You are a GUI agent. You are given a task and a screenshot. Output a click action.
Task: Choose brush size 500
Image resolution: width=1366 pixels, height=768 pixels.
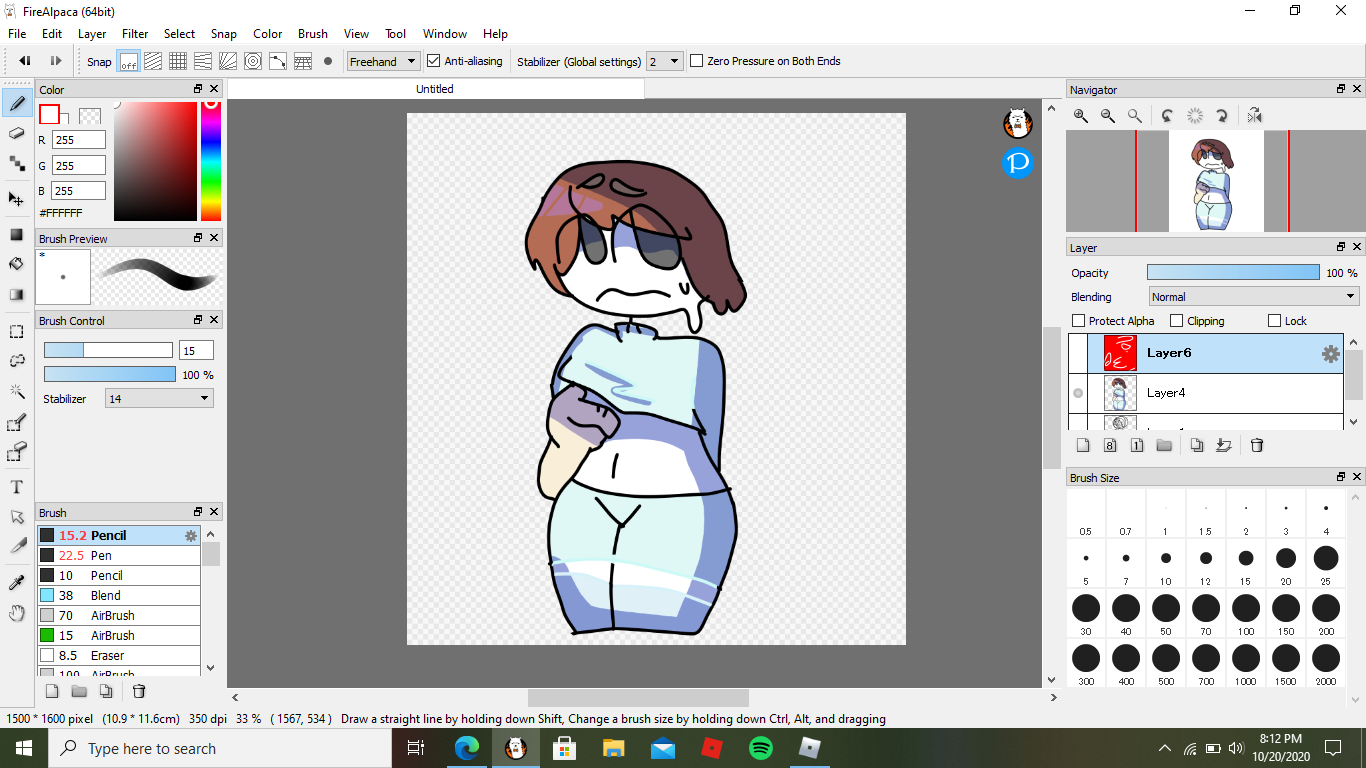[x=1166, y=664]
